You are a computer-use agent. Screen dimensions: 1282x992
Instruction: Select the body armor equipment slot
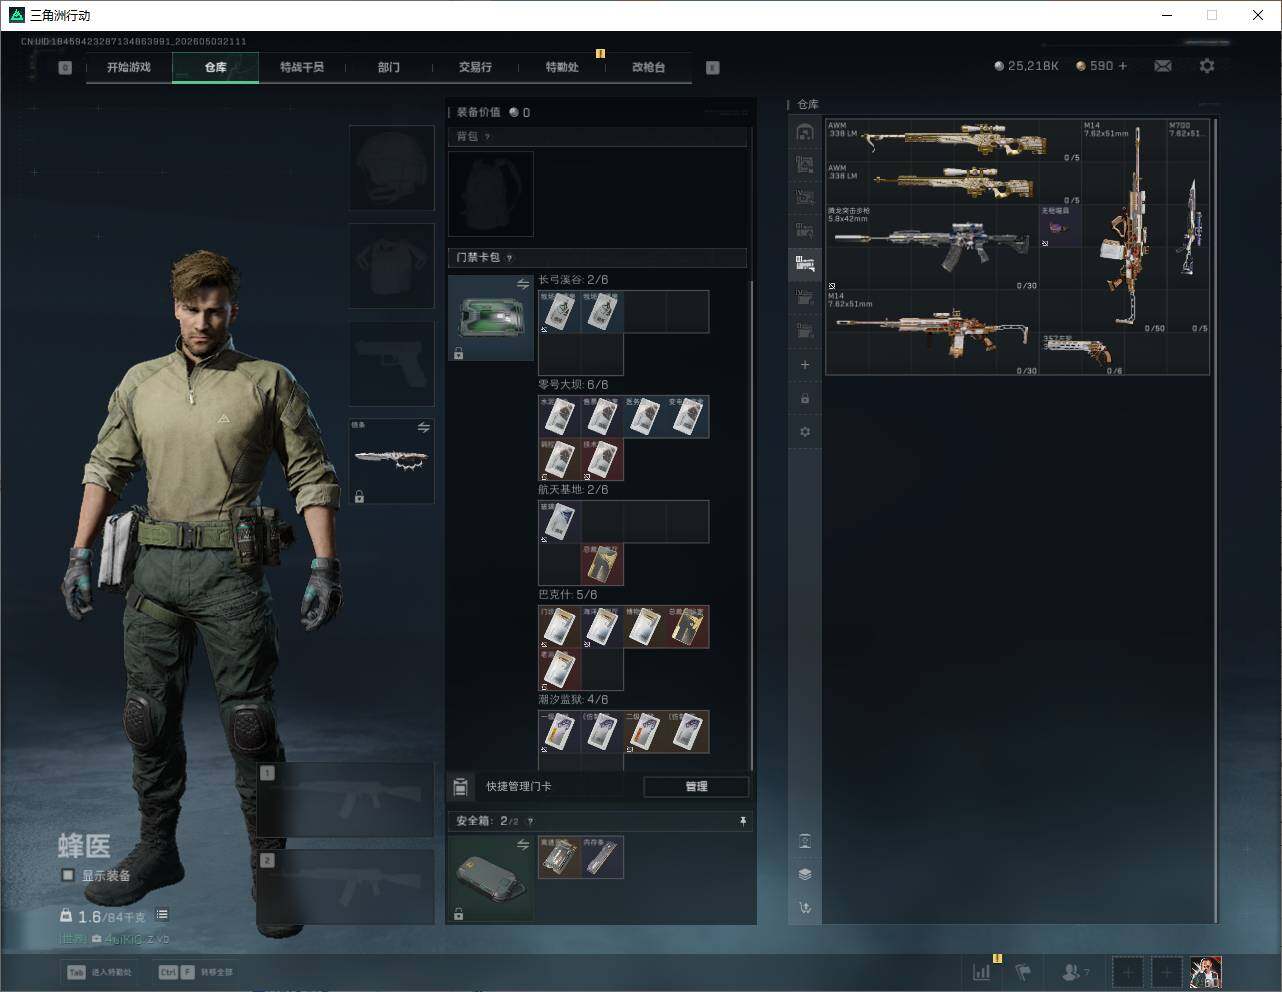pyautogui.click(x=391, y=265)
